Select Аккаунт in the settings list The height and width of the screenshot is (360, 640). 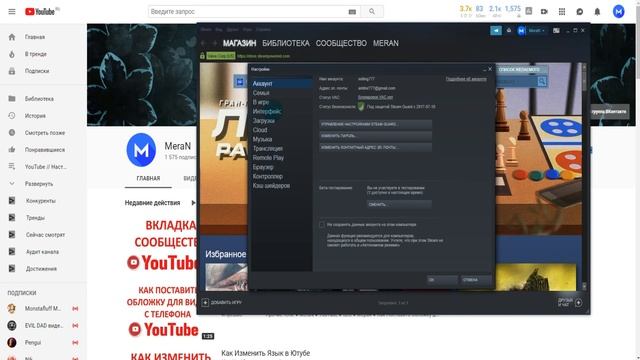(x=281, y=84)
